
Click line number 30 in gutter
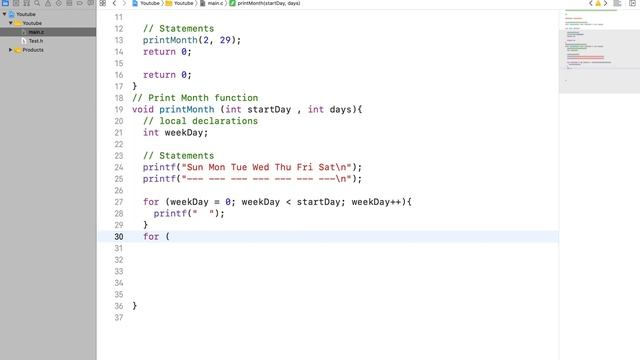(x=119, y=237)
